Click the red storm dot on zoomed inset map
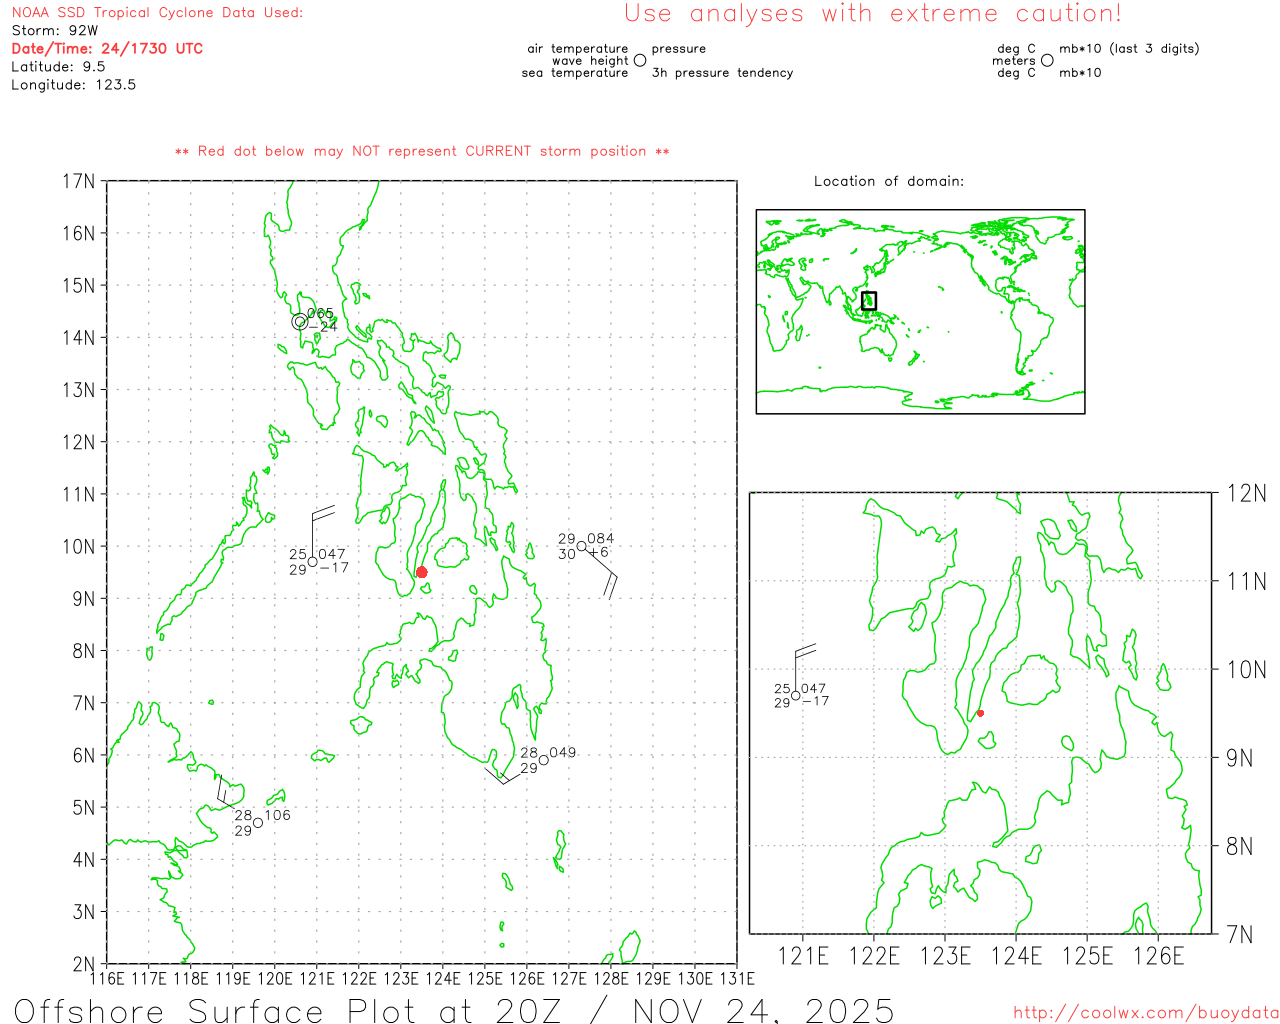This screenshot has width=1280, height=1024. tap(980, 713)
